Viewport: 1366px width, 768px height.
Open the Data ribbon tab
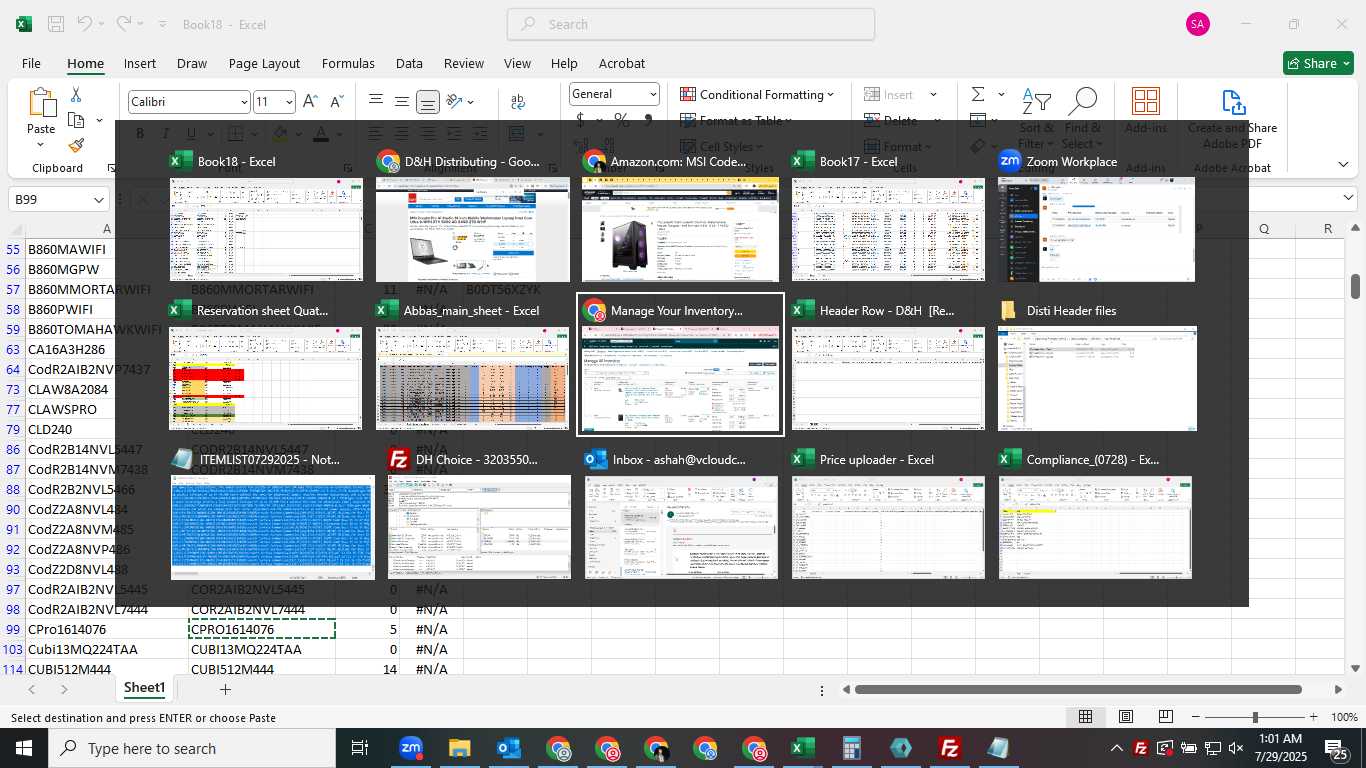409,63
